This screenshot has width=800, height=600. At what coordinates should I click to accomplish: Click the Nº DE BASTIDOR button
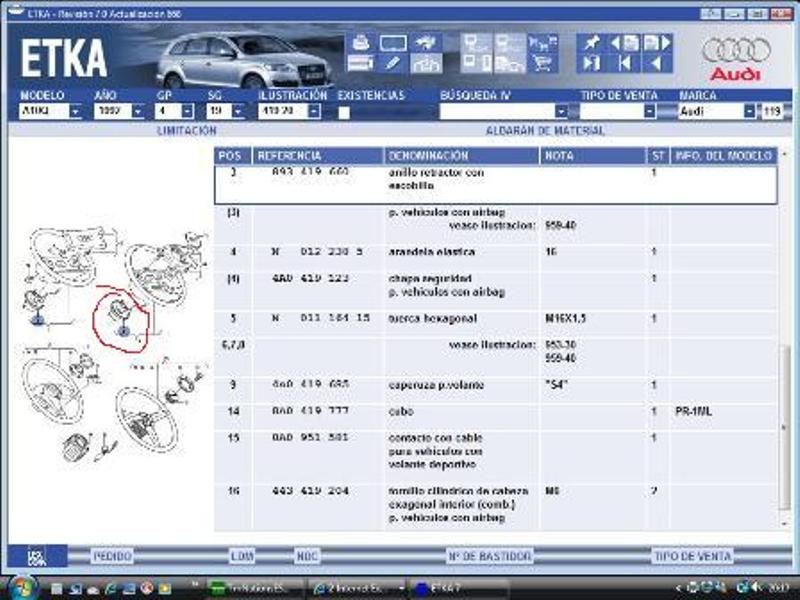489,556
